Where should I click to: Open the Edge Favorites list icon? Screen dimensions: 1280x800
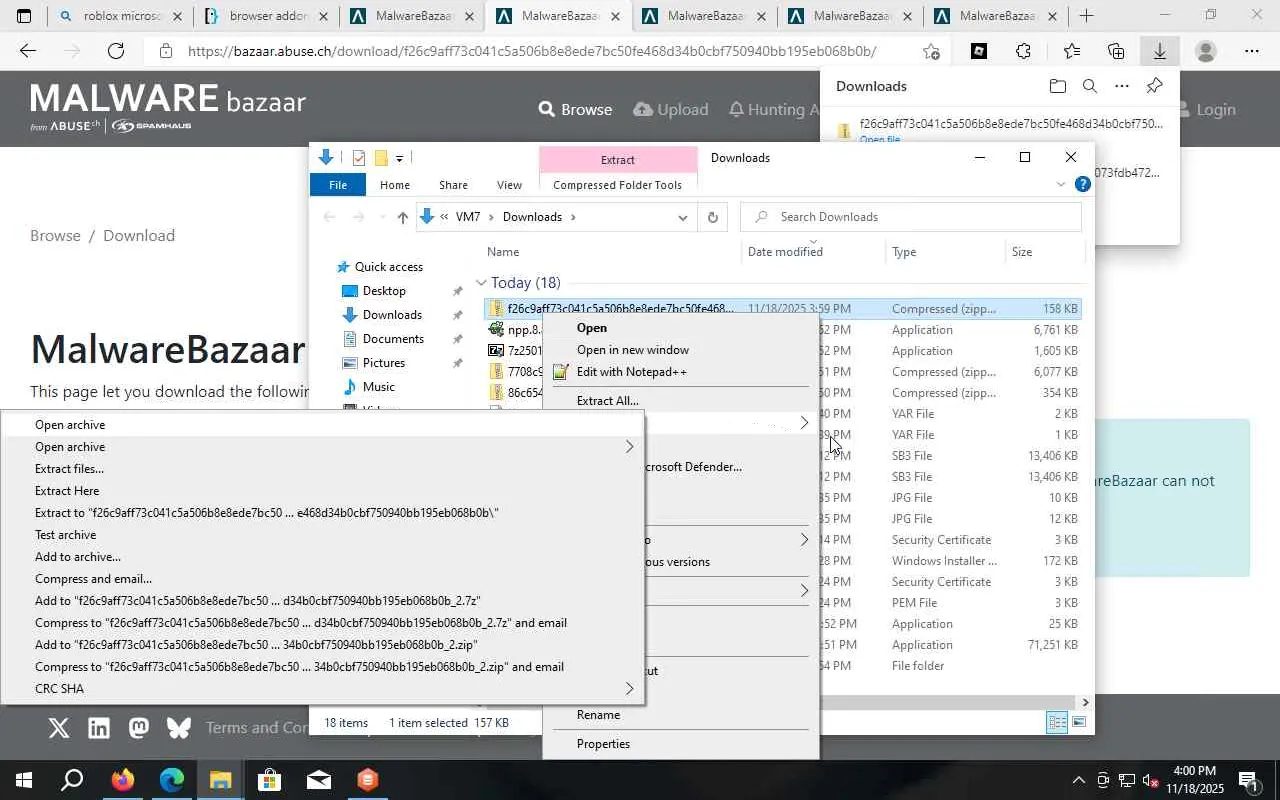(x=1071, y=51)
